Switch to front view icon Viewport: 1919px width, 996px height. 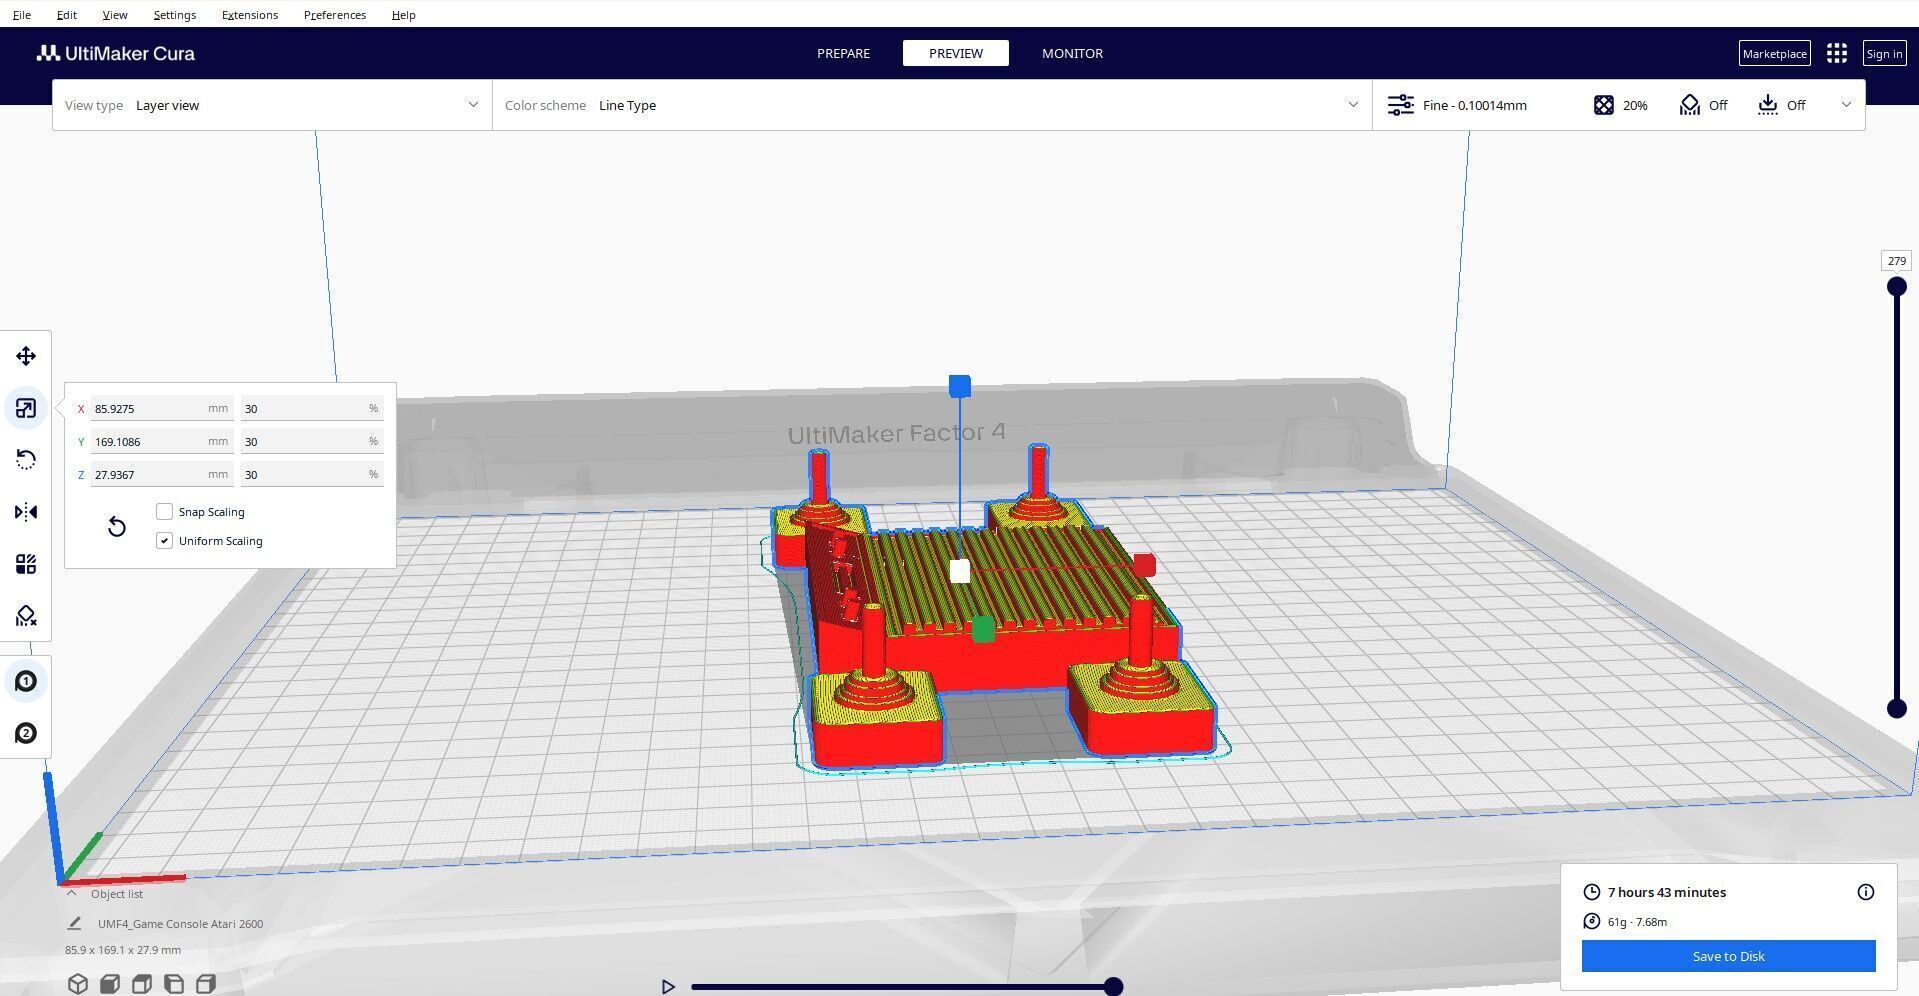pos(110,984)
